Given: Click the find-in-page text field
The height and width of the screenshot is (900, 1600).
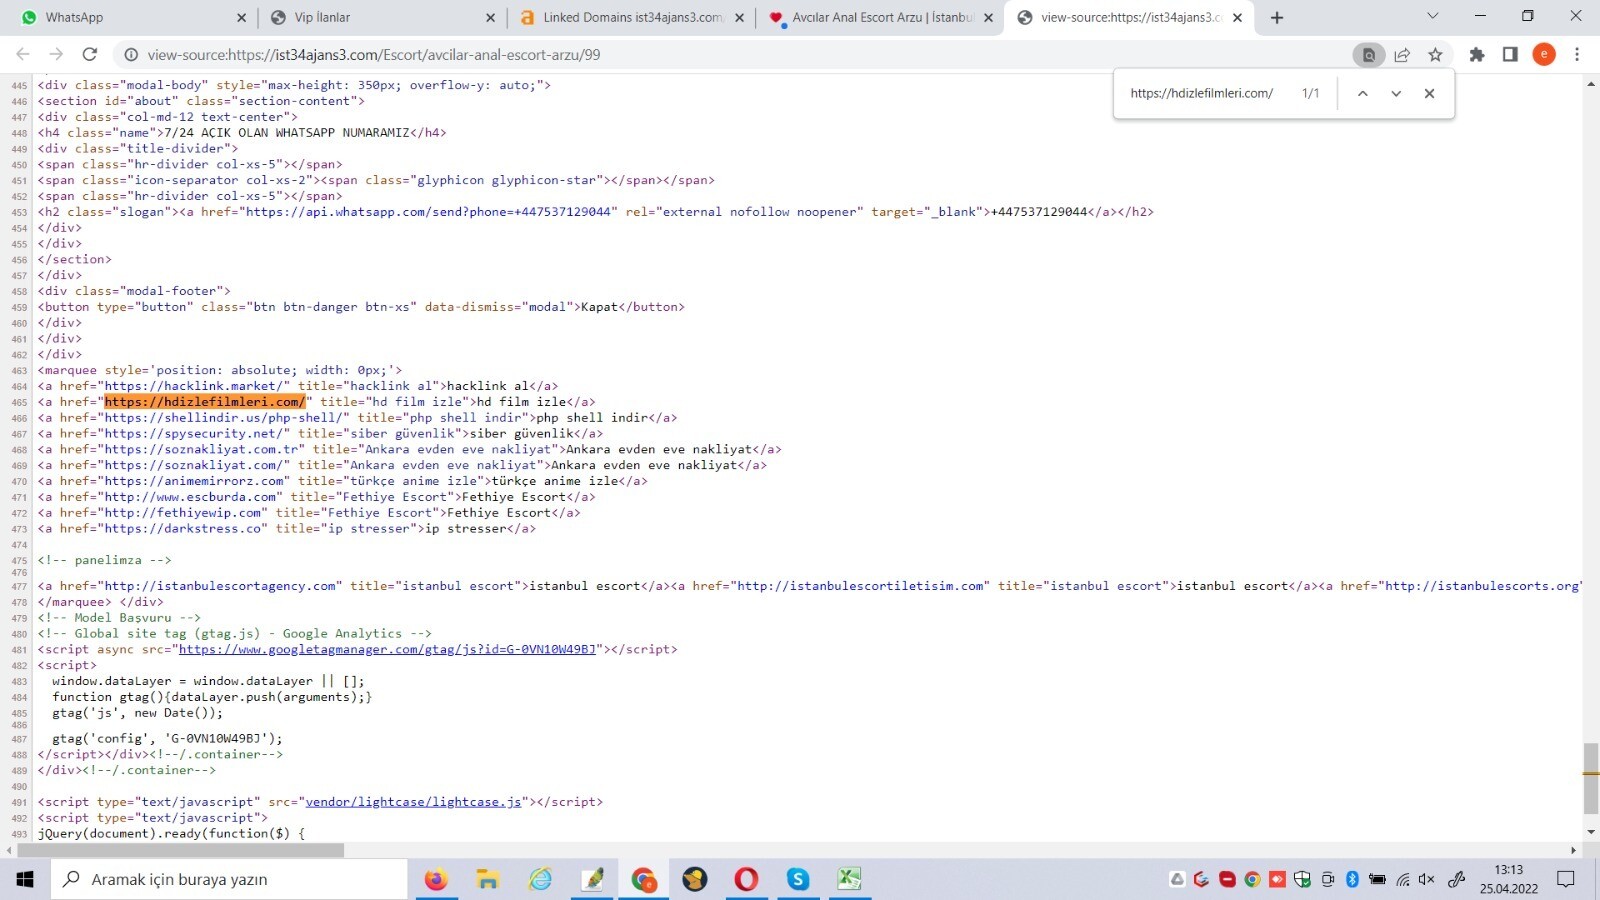Looking at the screenshot, I should pos(1205,93).
